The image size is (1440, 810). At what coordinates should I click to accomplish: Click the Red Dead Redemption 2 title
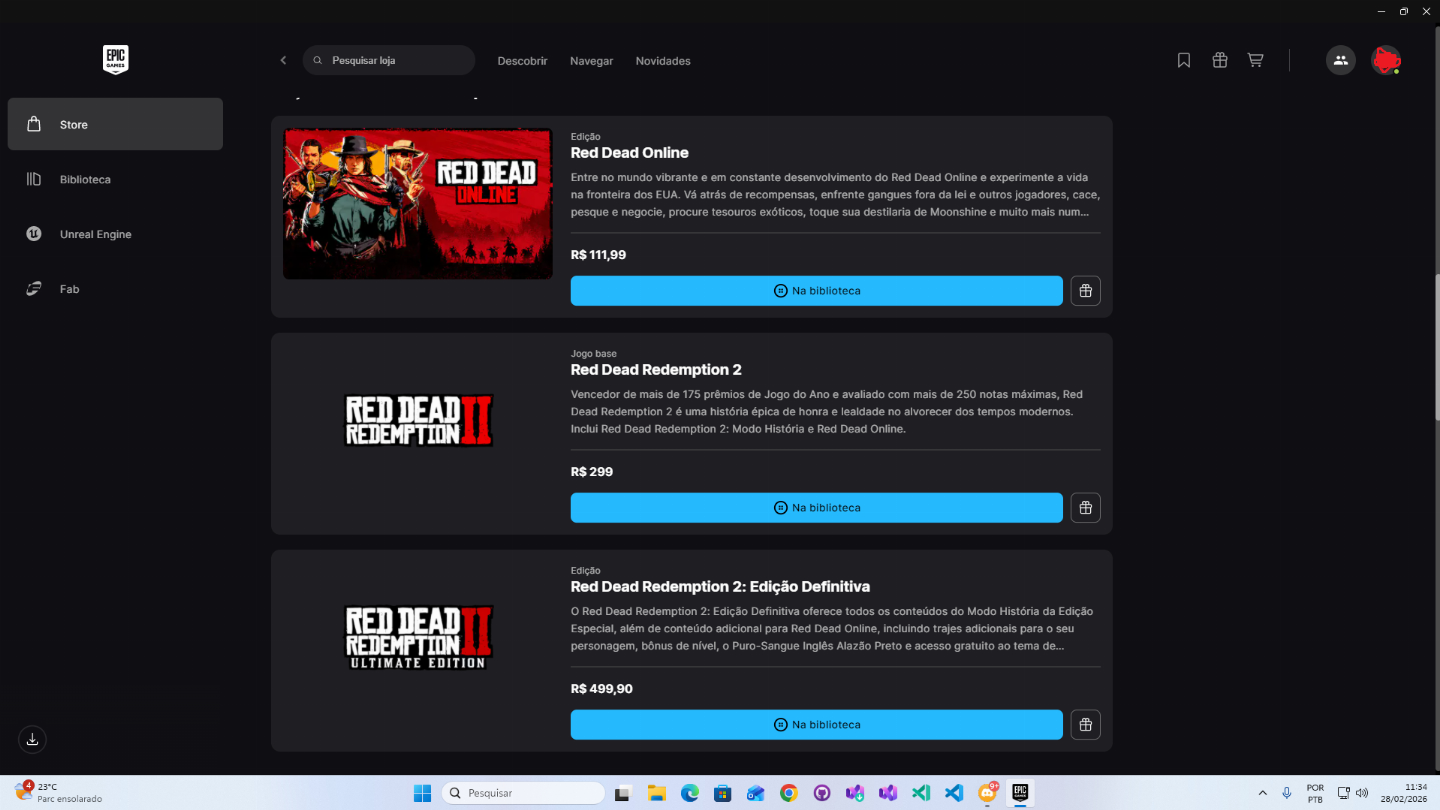tap(656, 370)
